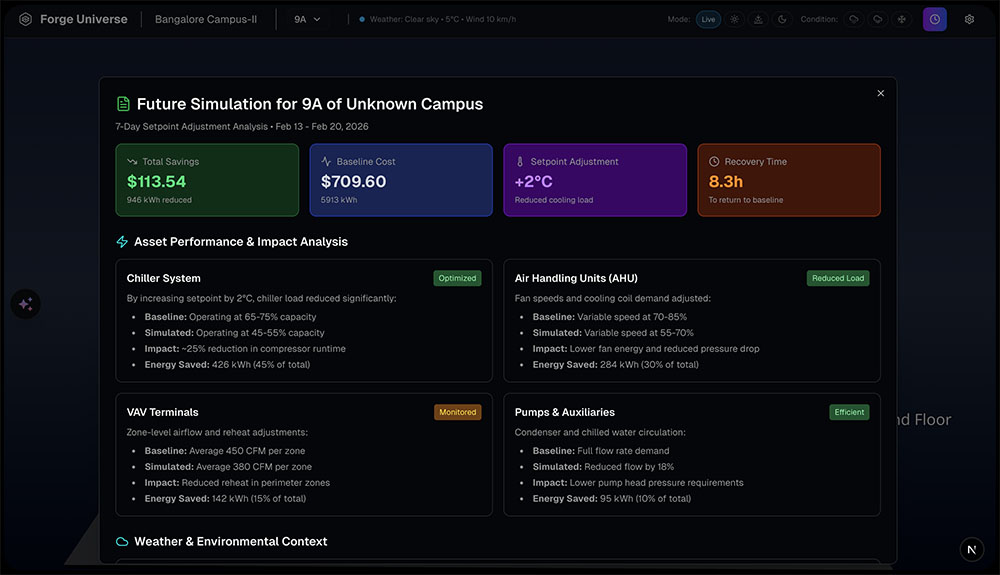Select the snowflake condition icon

point(902,19)
